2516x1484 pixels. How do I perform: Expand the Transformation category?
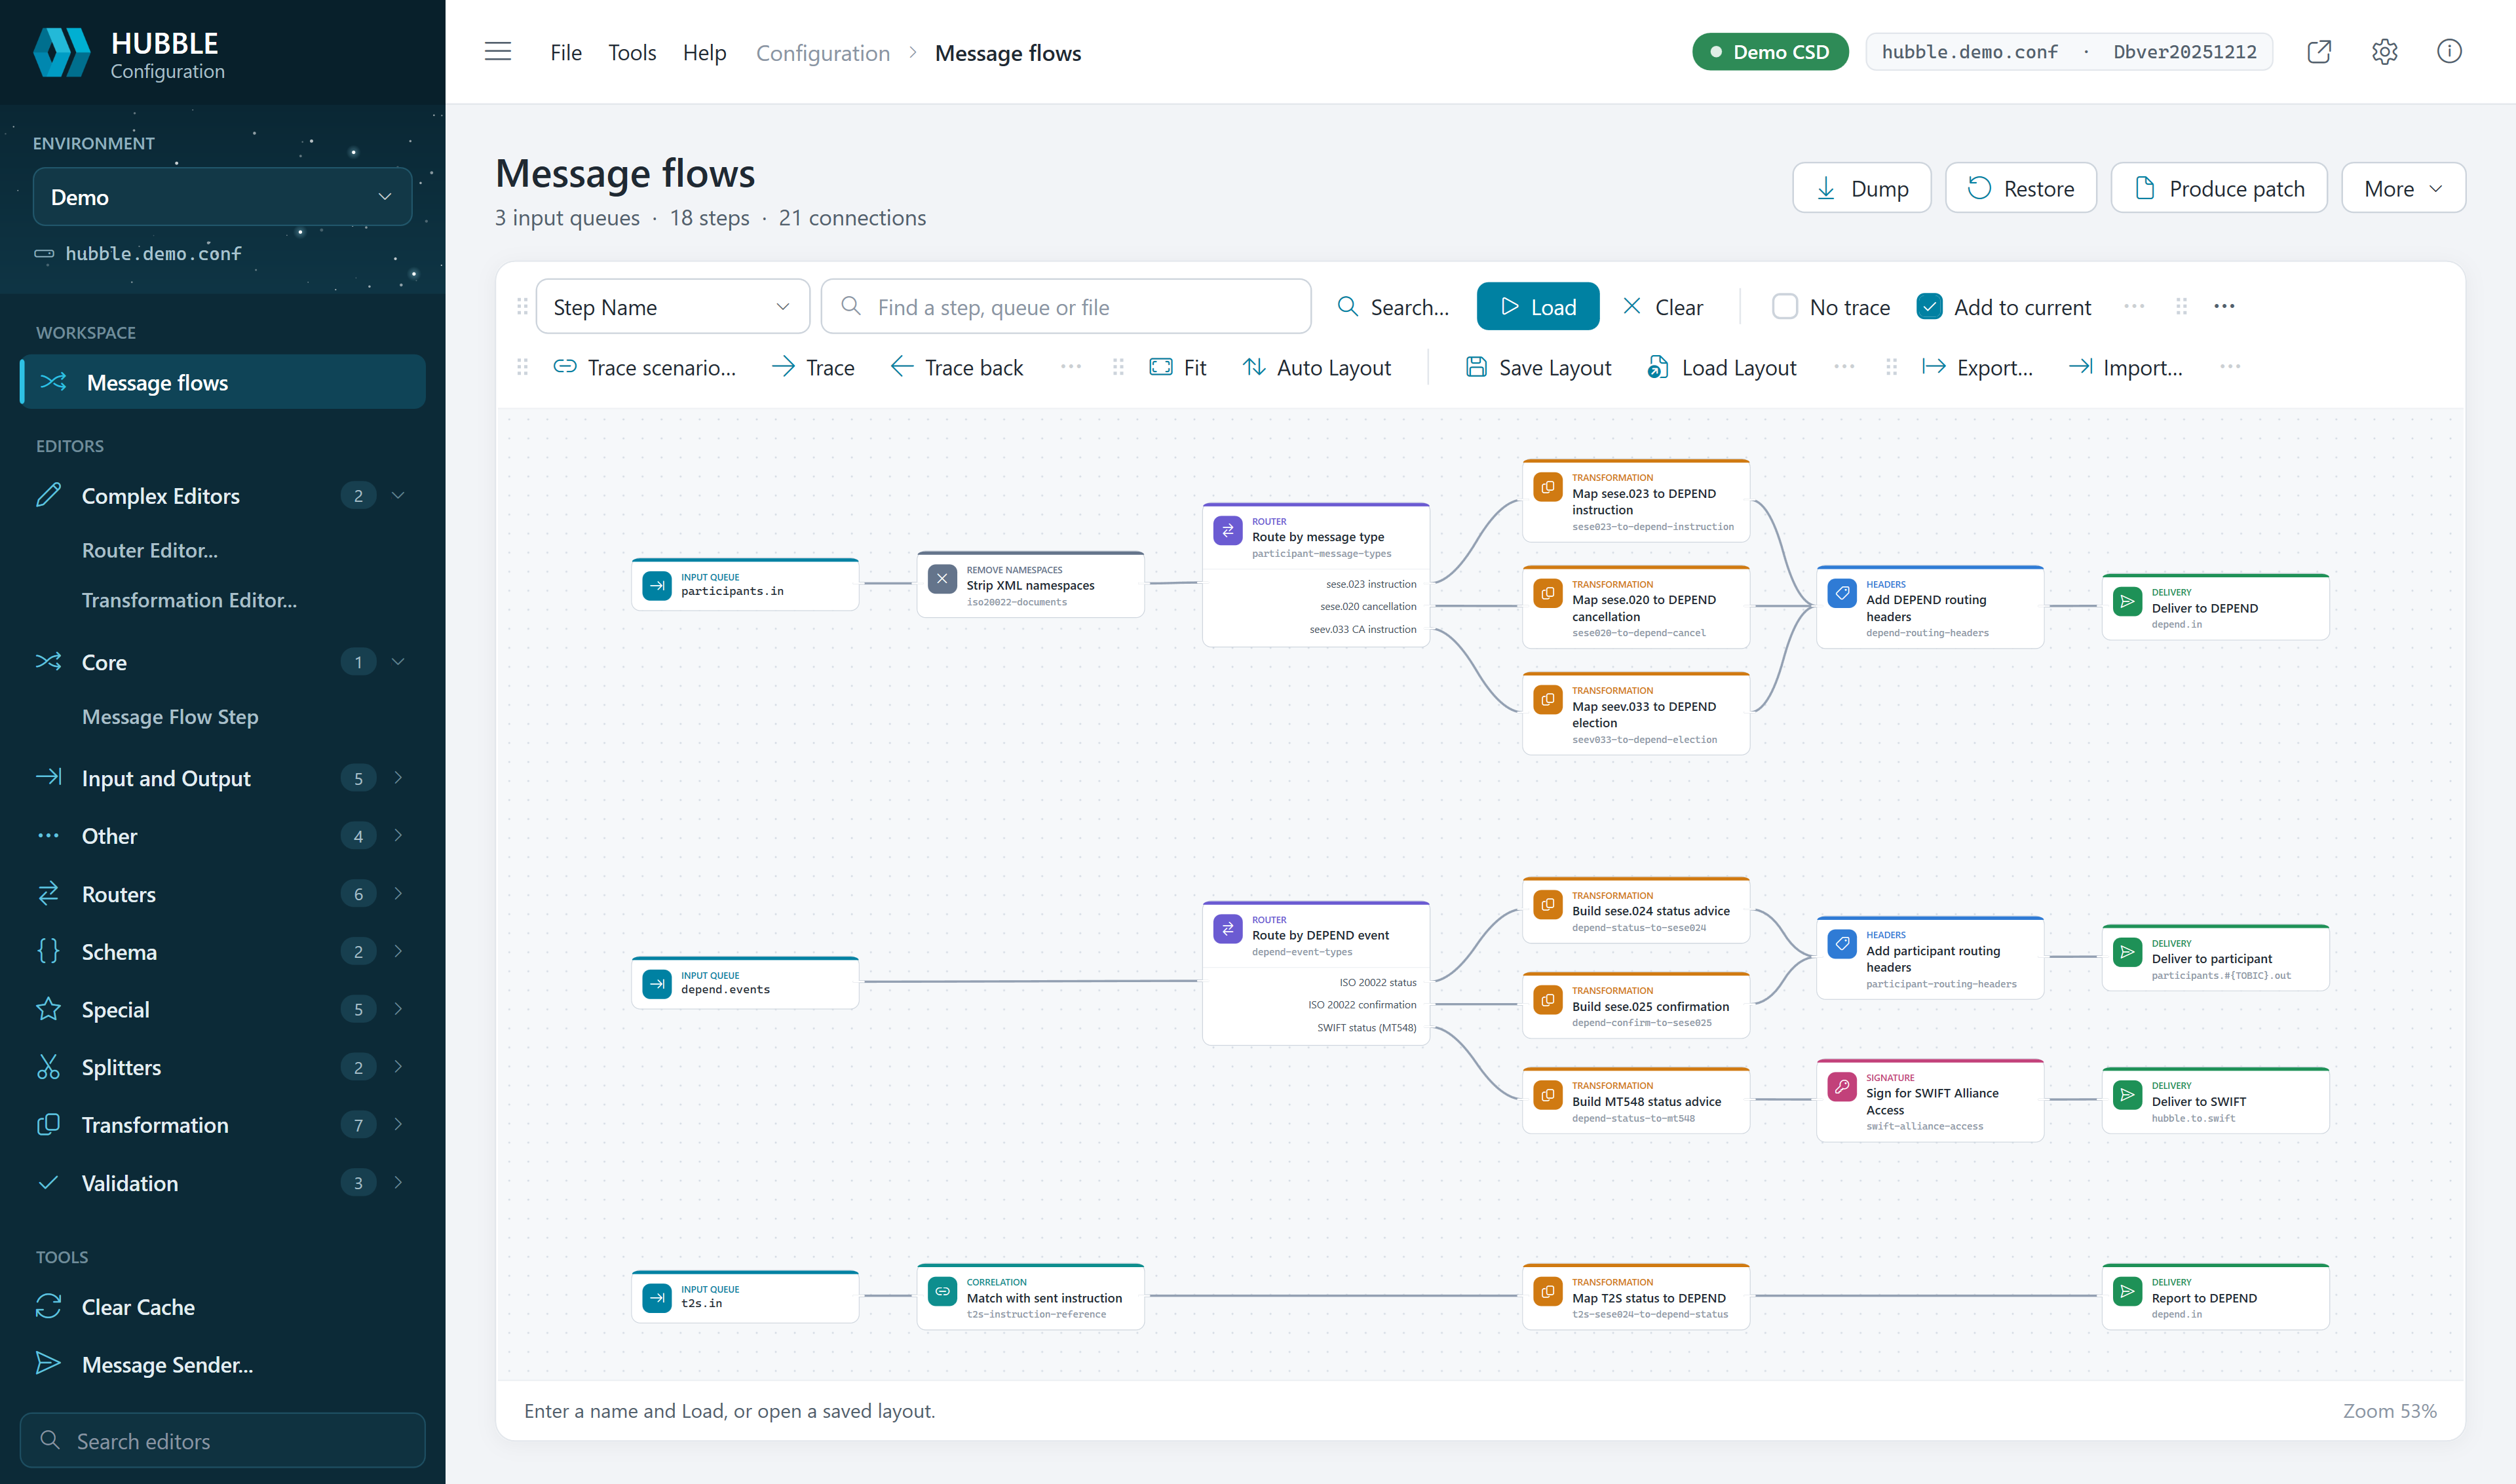point(398,1124)
